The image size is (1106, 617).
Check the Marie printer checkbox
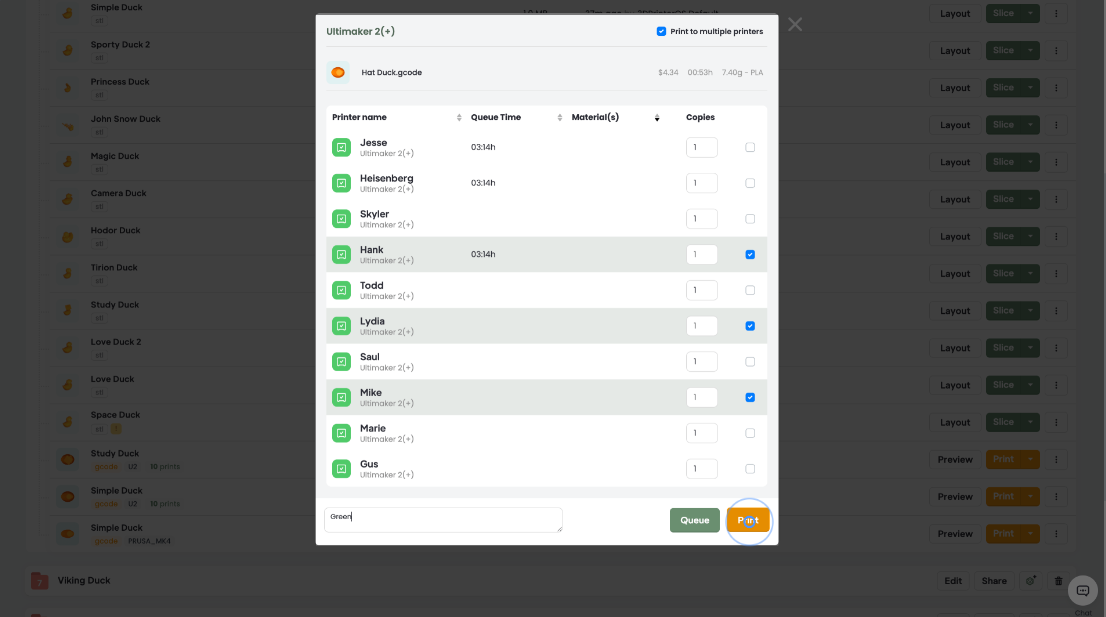tap(750, 433)
